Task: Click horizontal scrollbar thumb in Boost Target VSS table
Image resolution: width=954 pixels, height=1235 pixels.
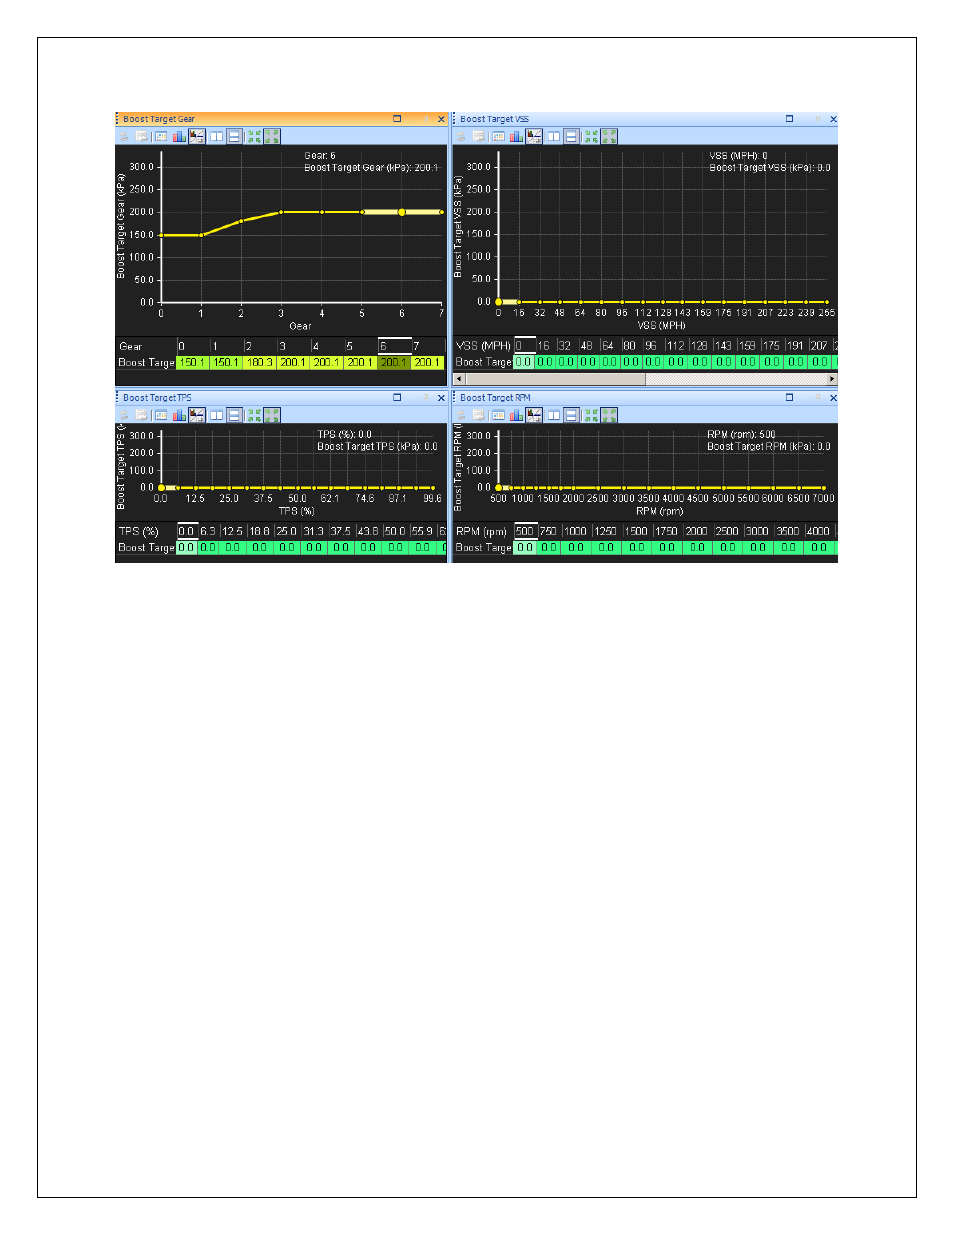Action: click(x=555, y=379)
